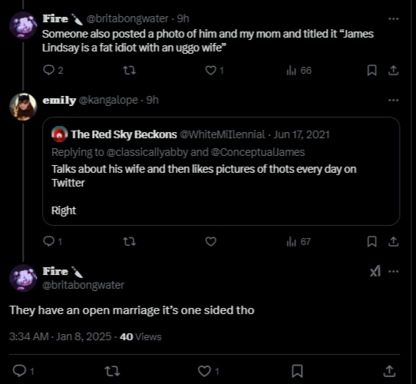Repost the open marriage tweet
The image size is (416, 384).
point(112,371)
